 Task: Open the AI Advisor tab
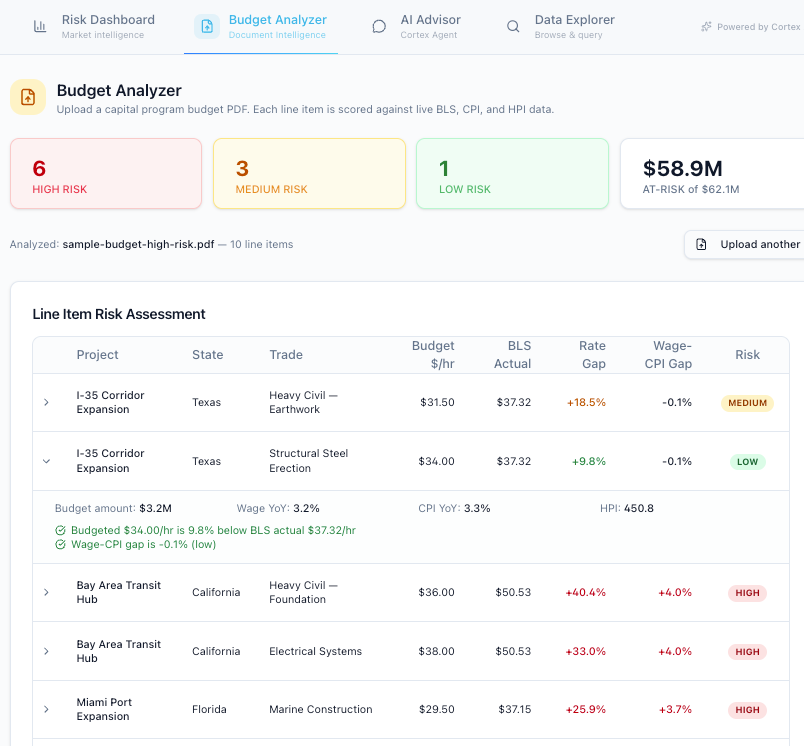pyautogui.click(x=416, y=27)
